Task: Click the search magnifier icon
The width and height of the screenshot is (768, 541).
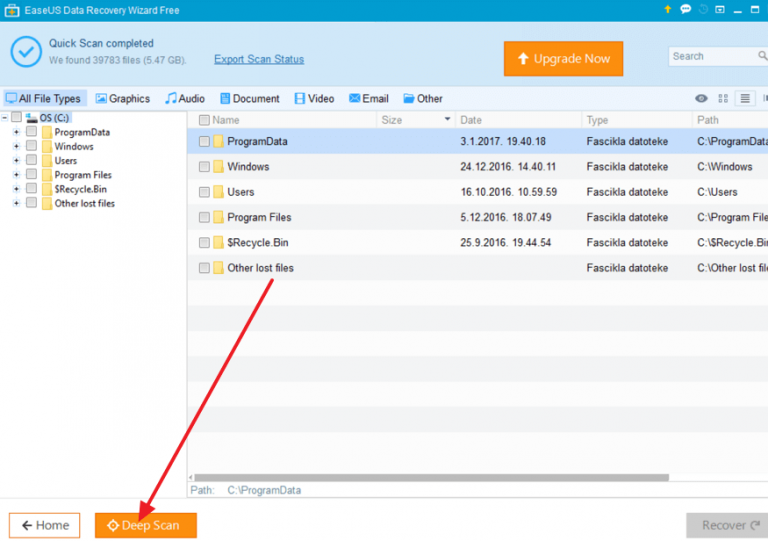Action: pos(762,56)
